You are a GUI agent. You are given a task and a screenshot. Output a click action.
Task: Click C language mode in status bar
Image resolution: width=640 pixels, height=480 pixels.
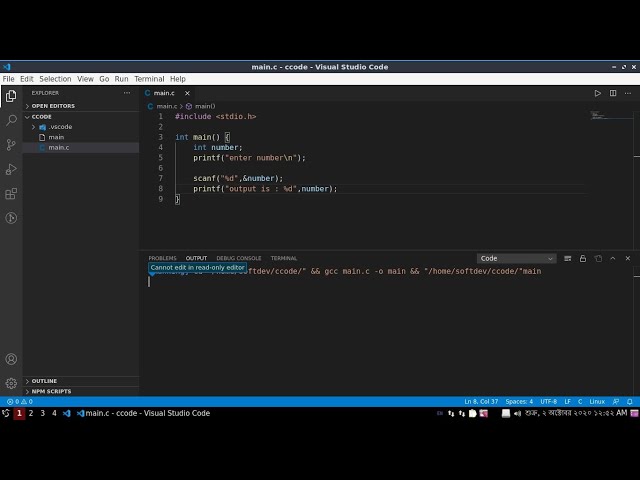coord(580,402)
